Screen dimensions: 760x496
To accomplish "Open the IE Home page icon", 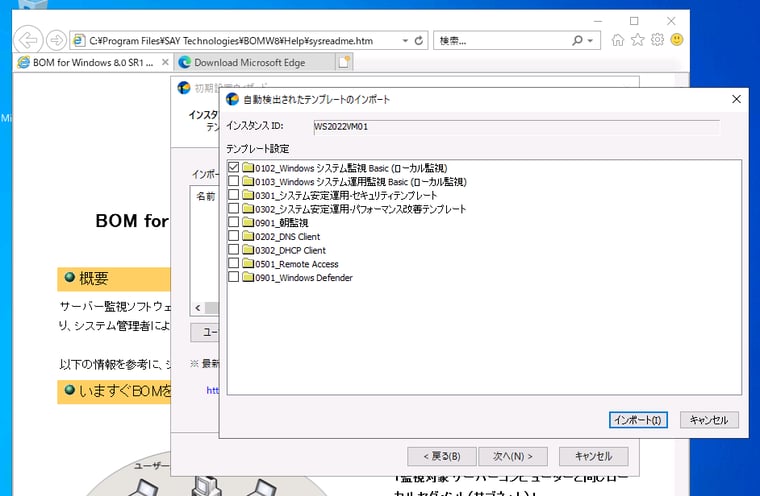I will pyautogui.click(x=618, y=40).
